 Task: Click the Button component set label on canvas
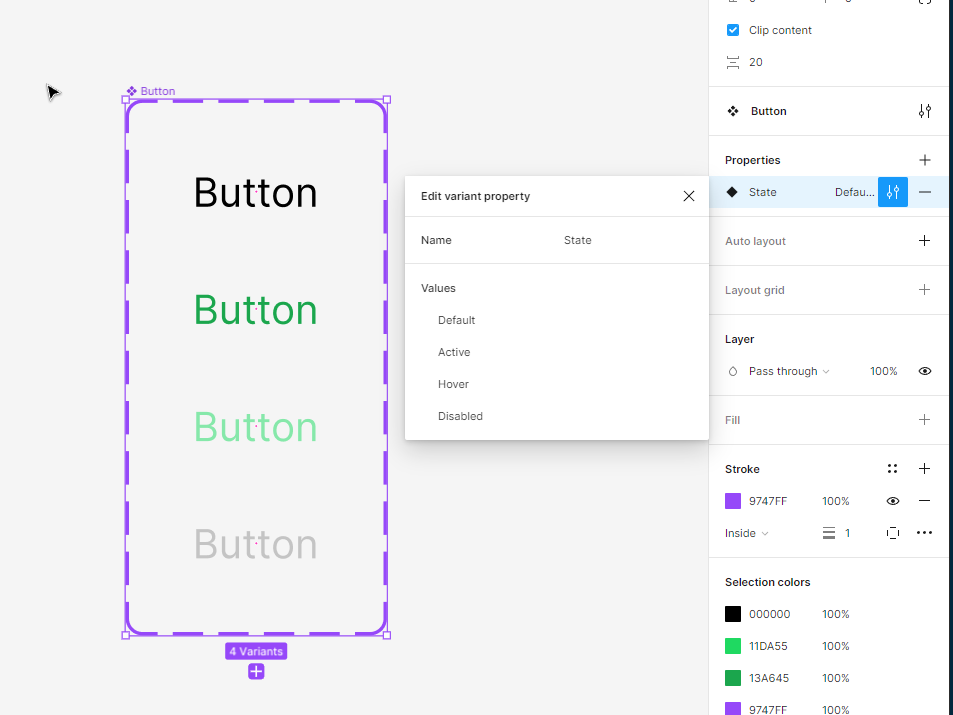click(151, 91)
